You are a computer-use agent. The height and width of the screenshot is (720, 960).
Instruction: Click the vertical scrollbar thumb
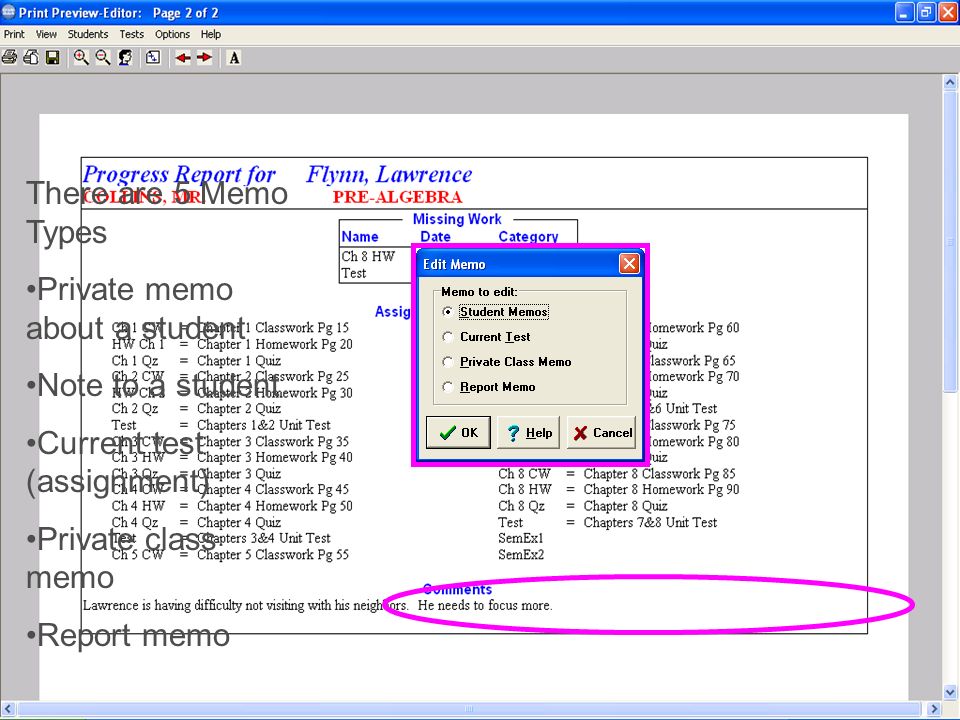(x=950, y=242)
